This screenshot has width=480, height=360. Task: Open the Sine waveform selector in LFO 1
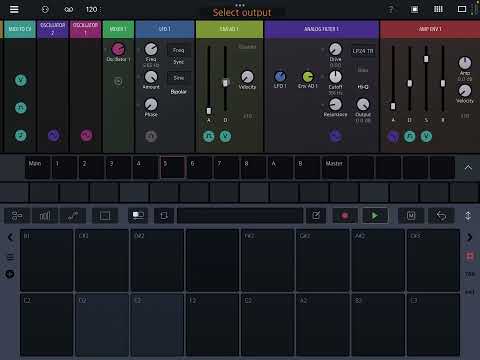click(x=179, y=78)
